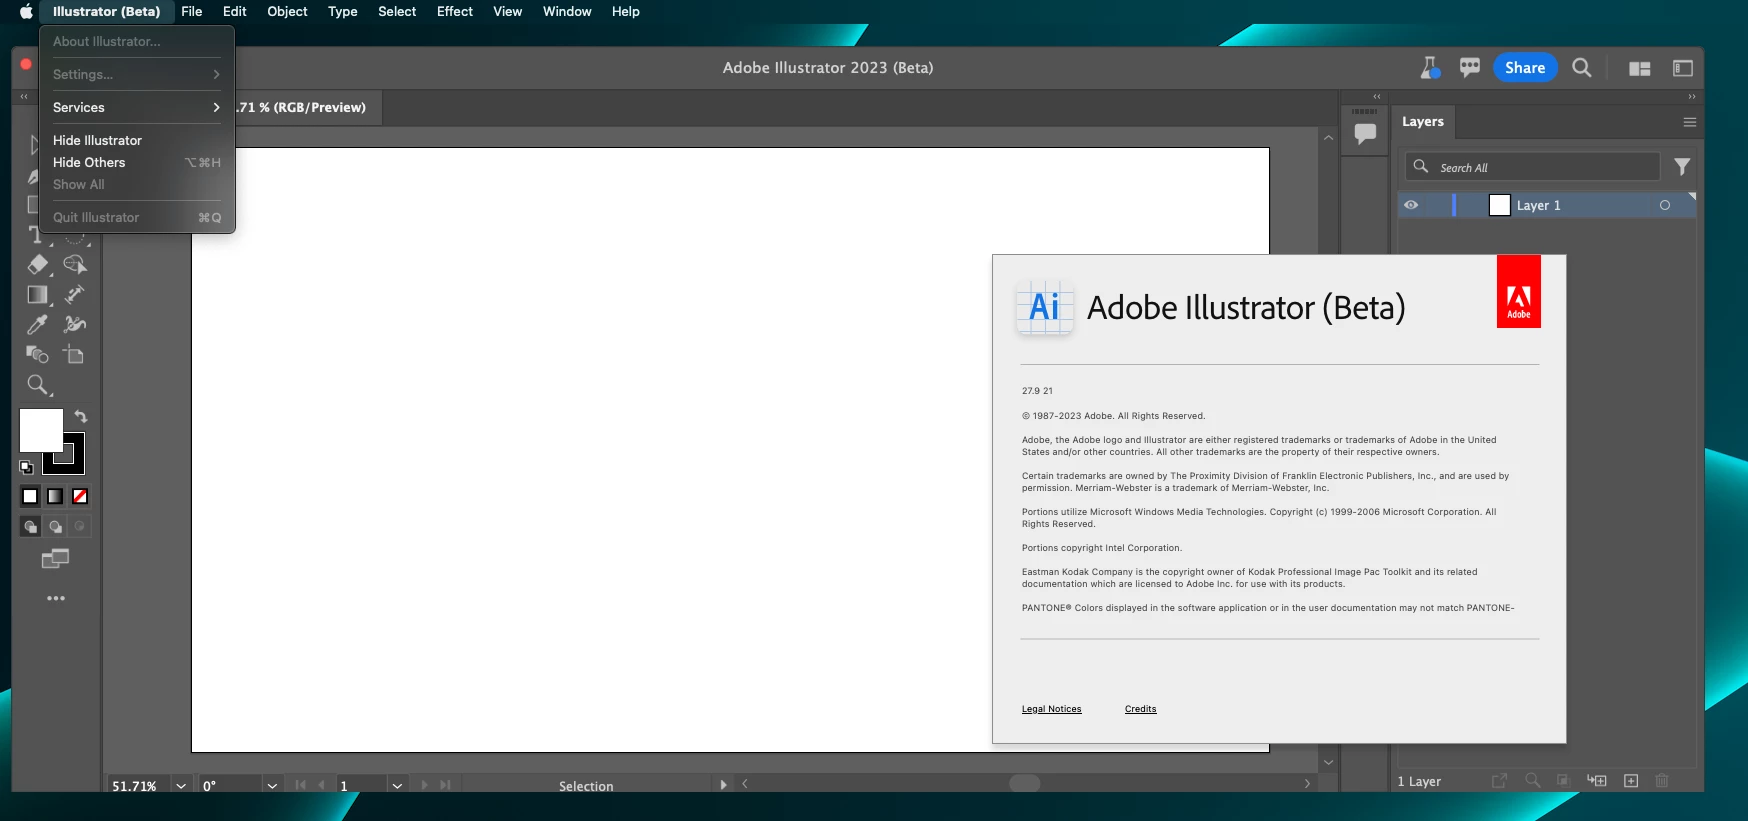1748x821 pixels.
Task: Select the Artboard tool
Action: 74,355
